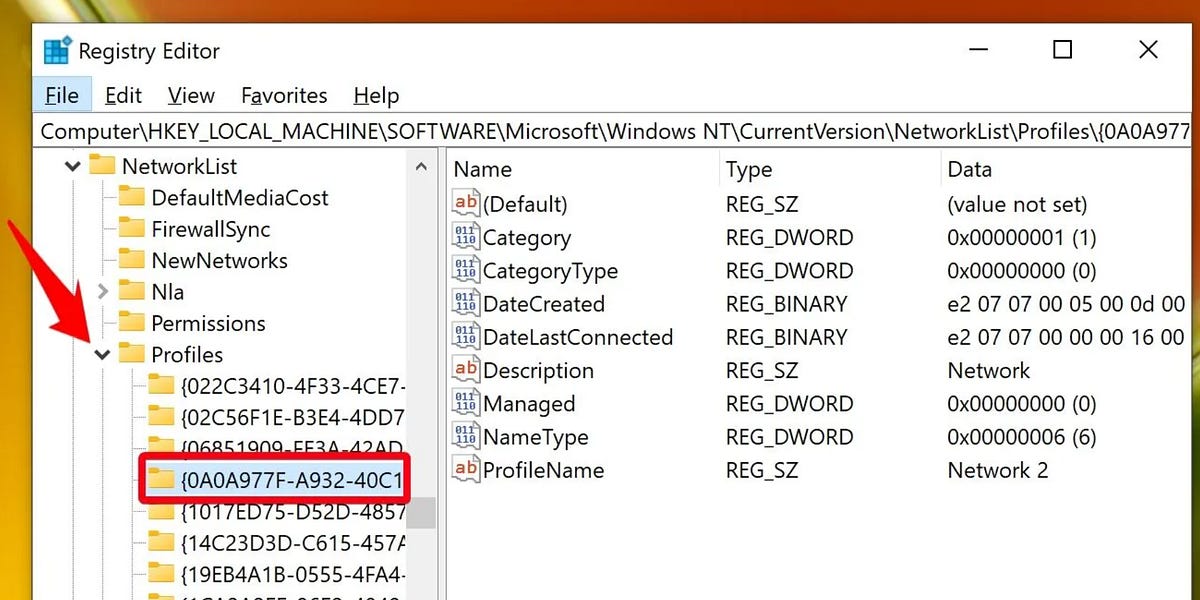Click folder icon of {022C3410-4F33-4CE7 key

pyautogui.click(x=161, y=385)
